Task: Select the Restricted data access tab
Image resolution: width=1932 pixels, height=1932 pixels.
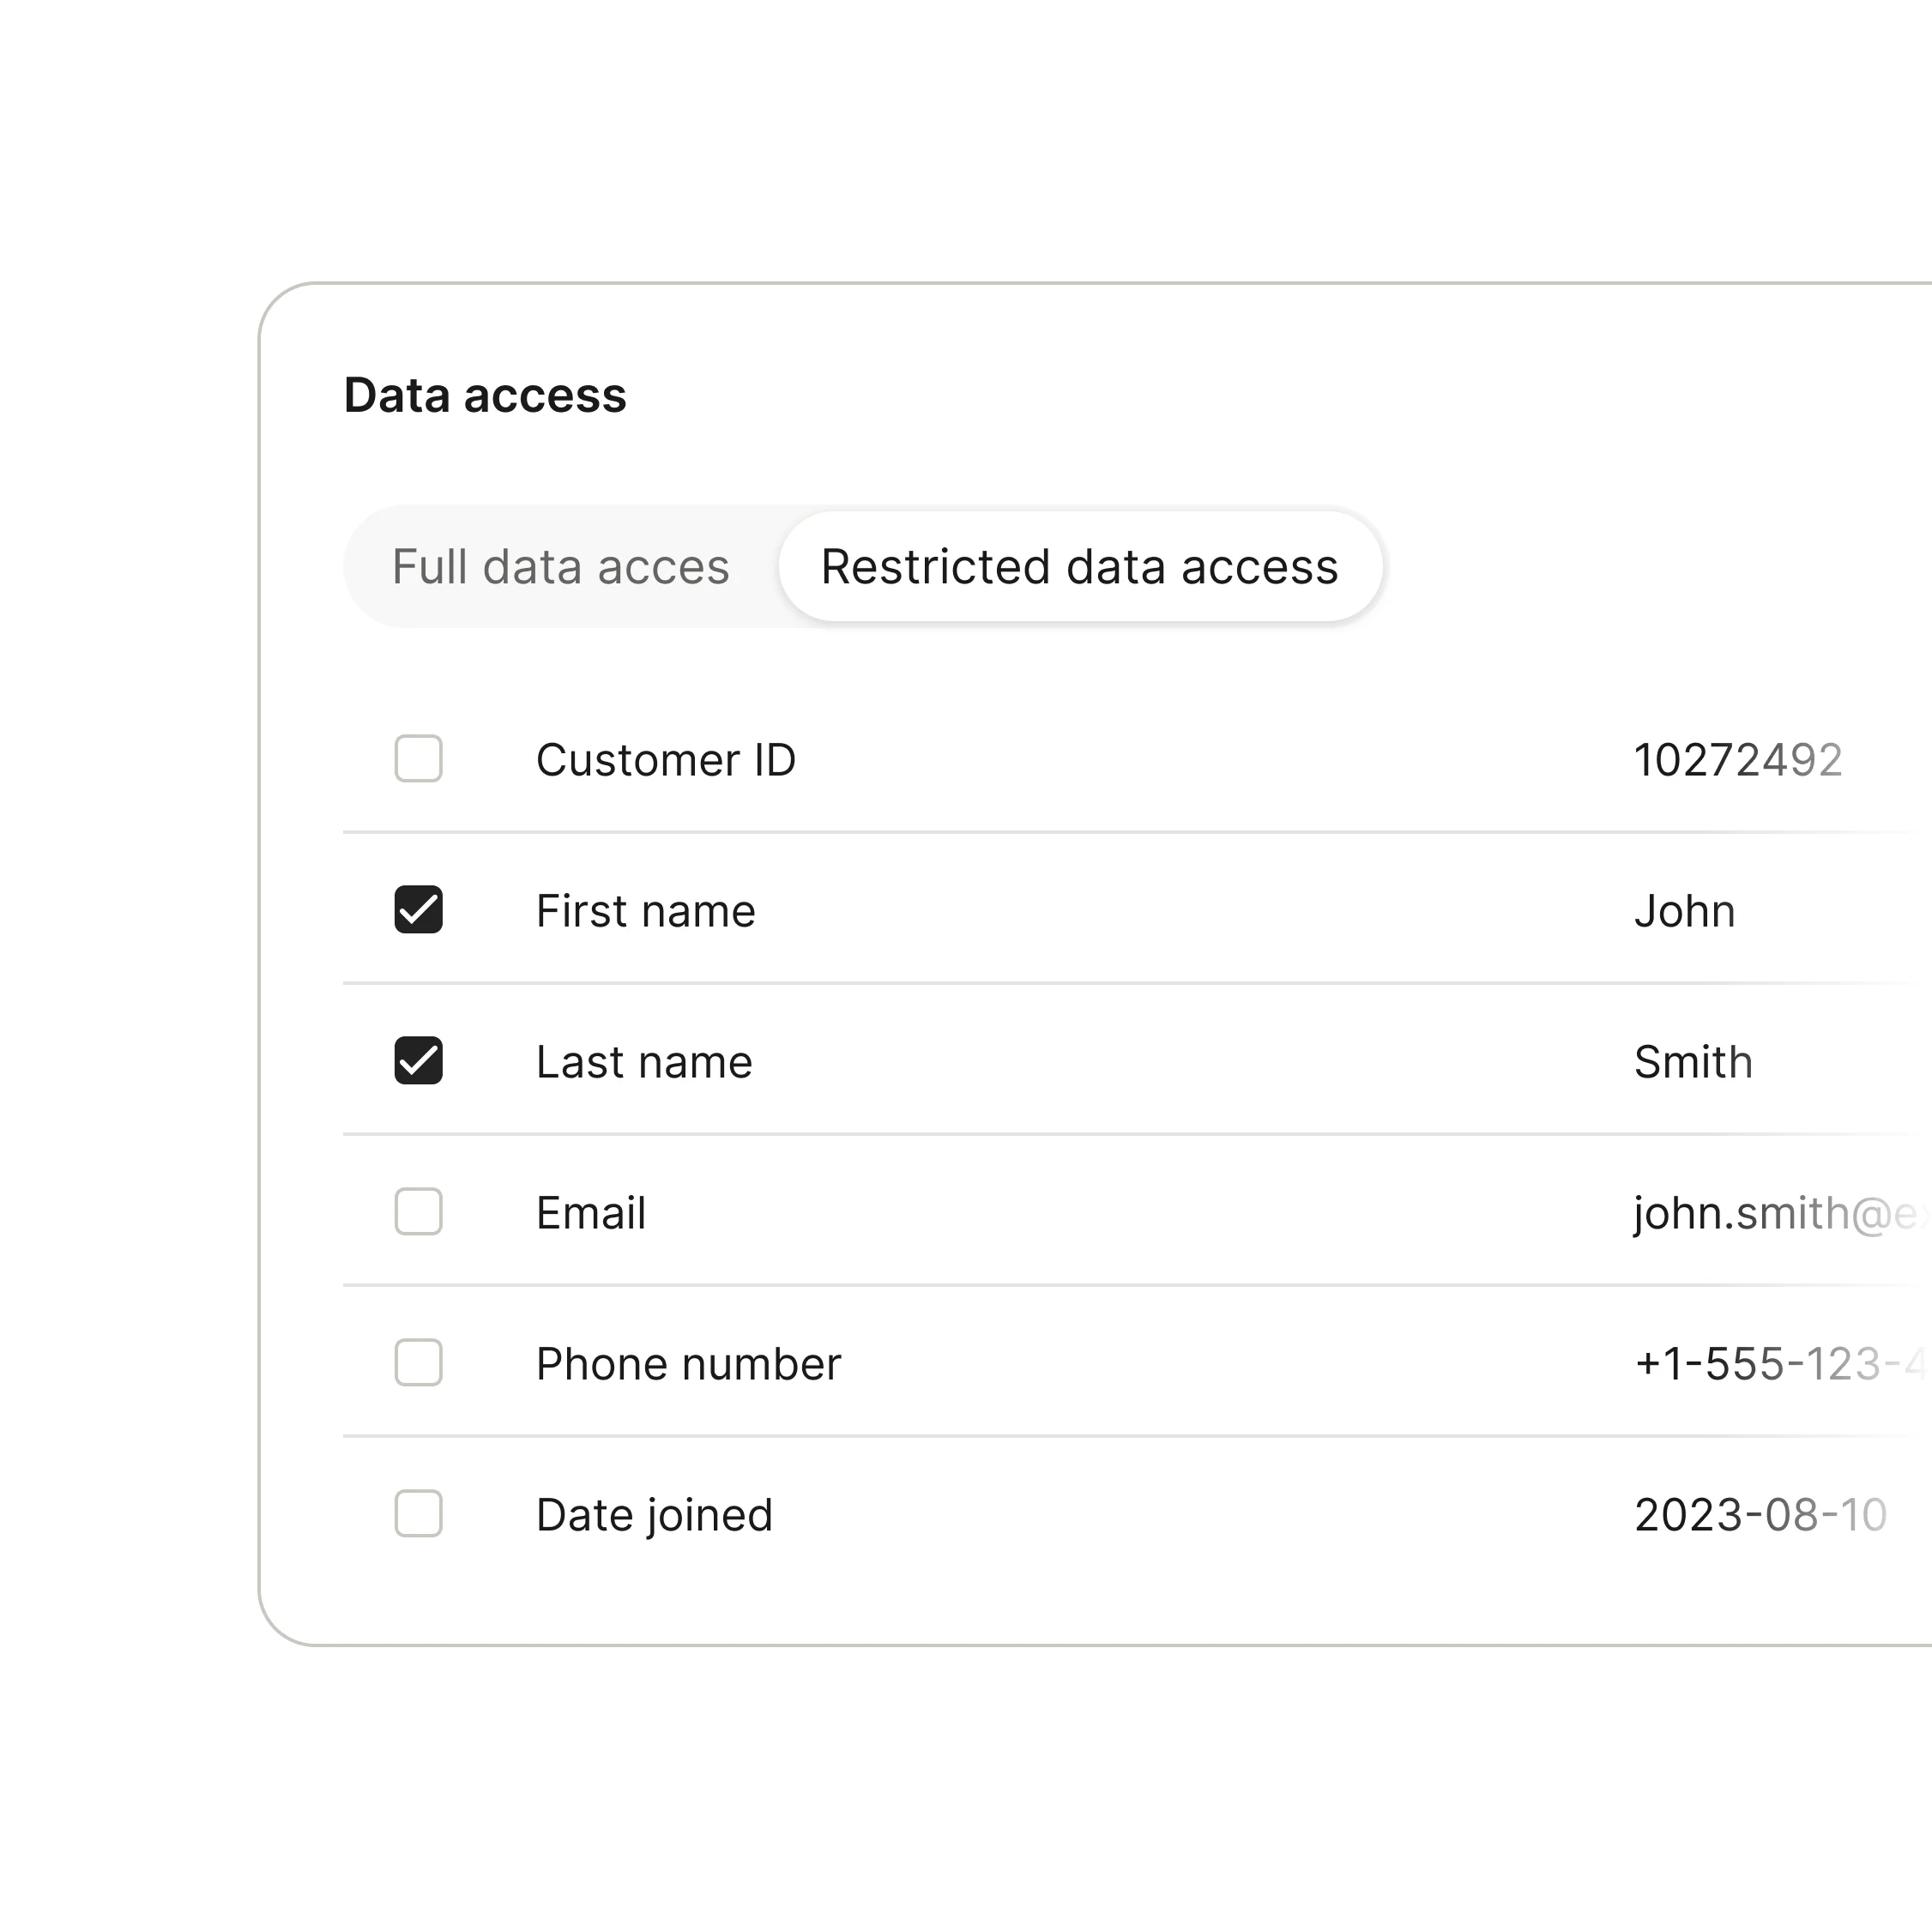Action: pos(1079,567)
